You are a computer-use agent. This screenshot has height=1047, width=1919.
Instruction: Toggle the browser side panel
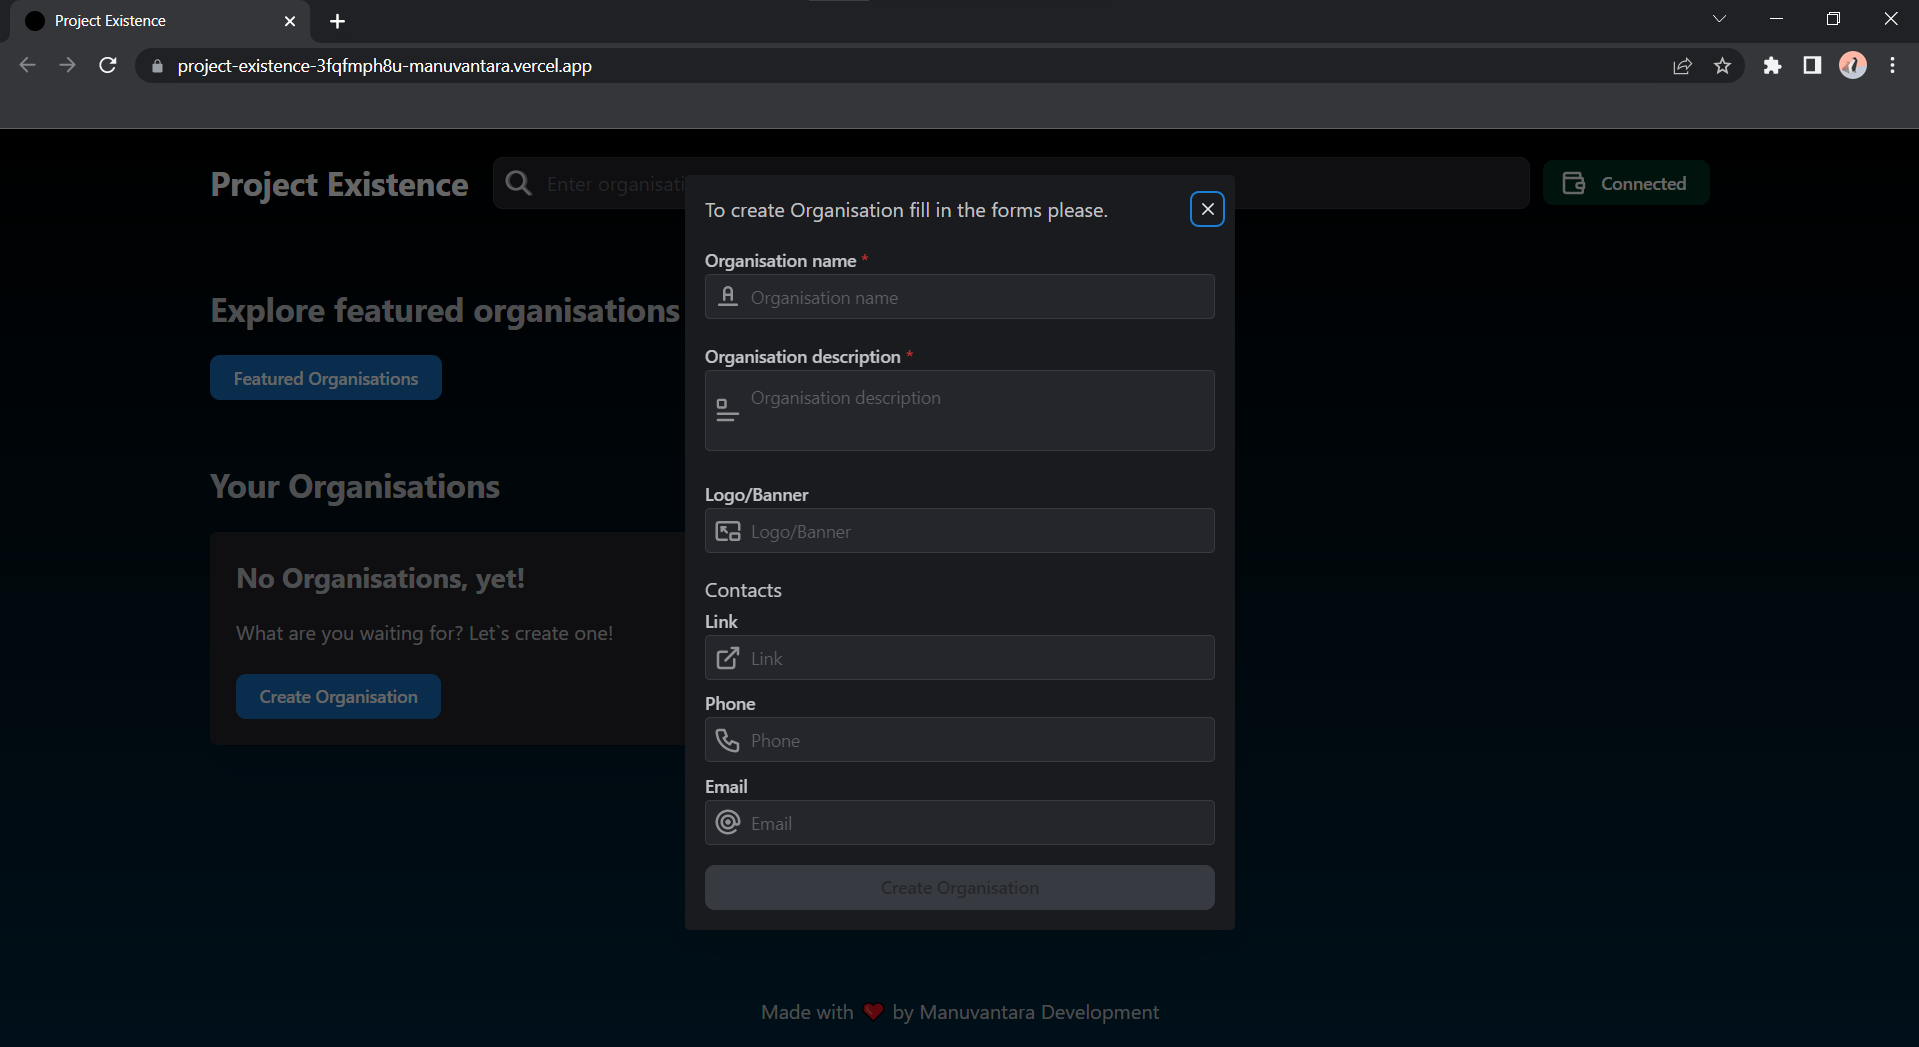click(x=1812, y=66)
